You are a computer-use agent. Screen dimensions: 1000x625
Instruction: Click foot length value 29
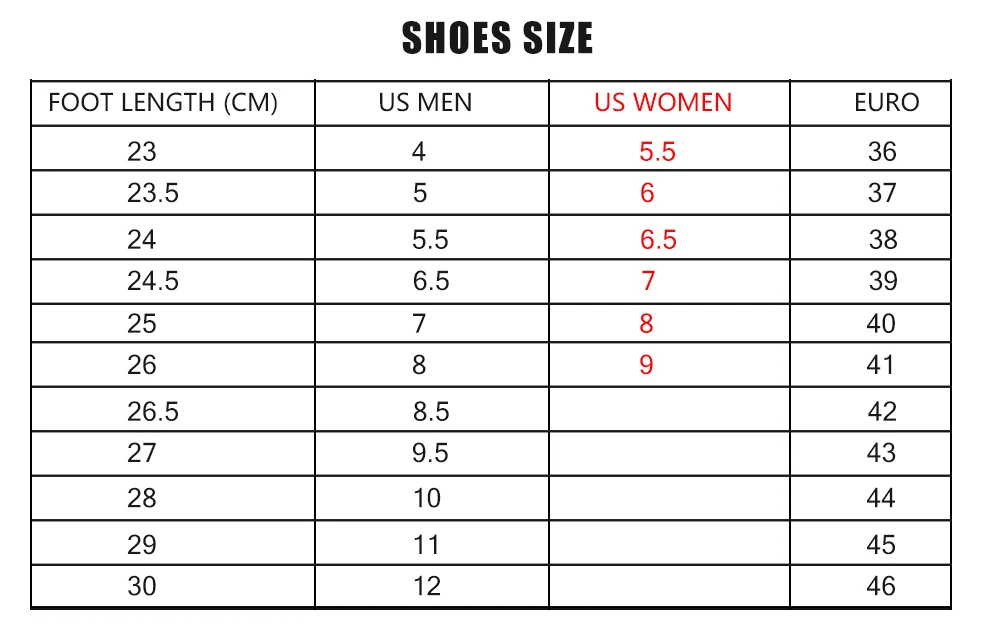pyautogui.click(x=142, y=545)
